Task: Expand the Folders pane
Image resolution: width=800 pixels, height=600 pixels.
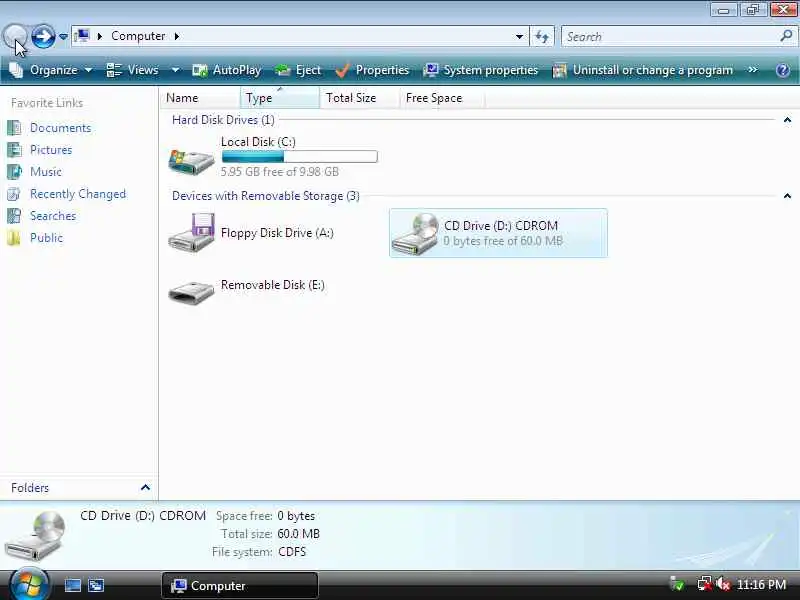Action: (145, 488)
